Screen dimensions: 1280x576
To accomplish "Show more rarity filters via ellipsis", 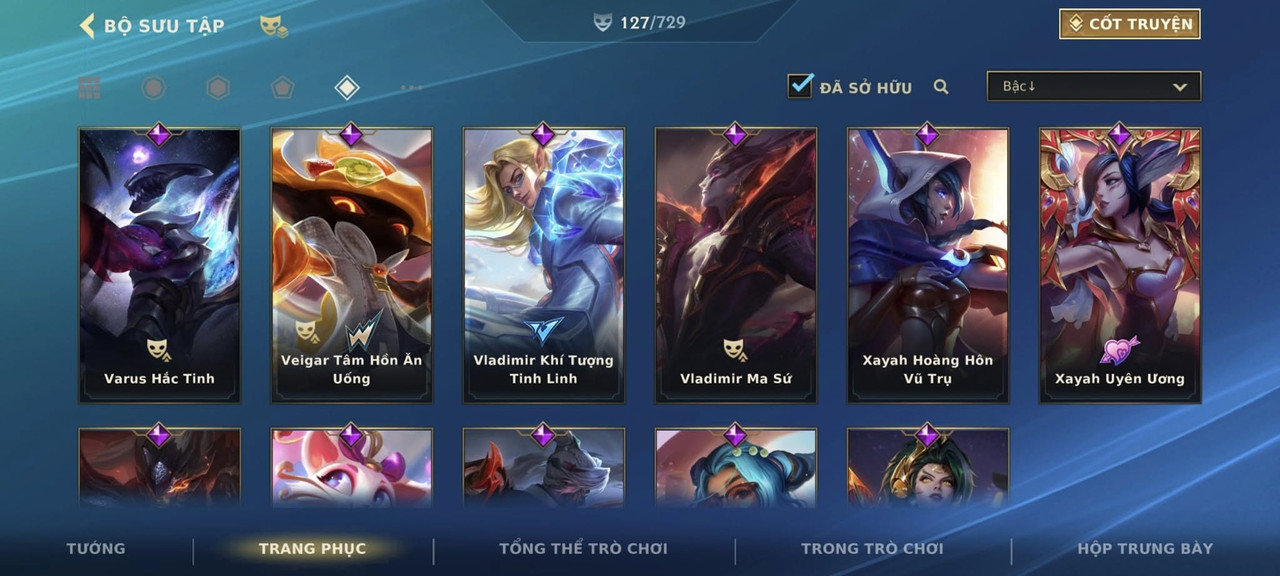I will 411,88.
